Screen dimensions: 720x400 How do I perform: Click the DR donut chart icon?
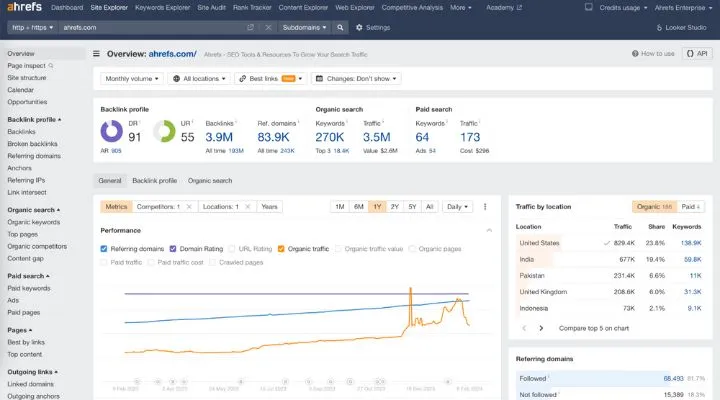(112, 131)
